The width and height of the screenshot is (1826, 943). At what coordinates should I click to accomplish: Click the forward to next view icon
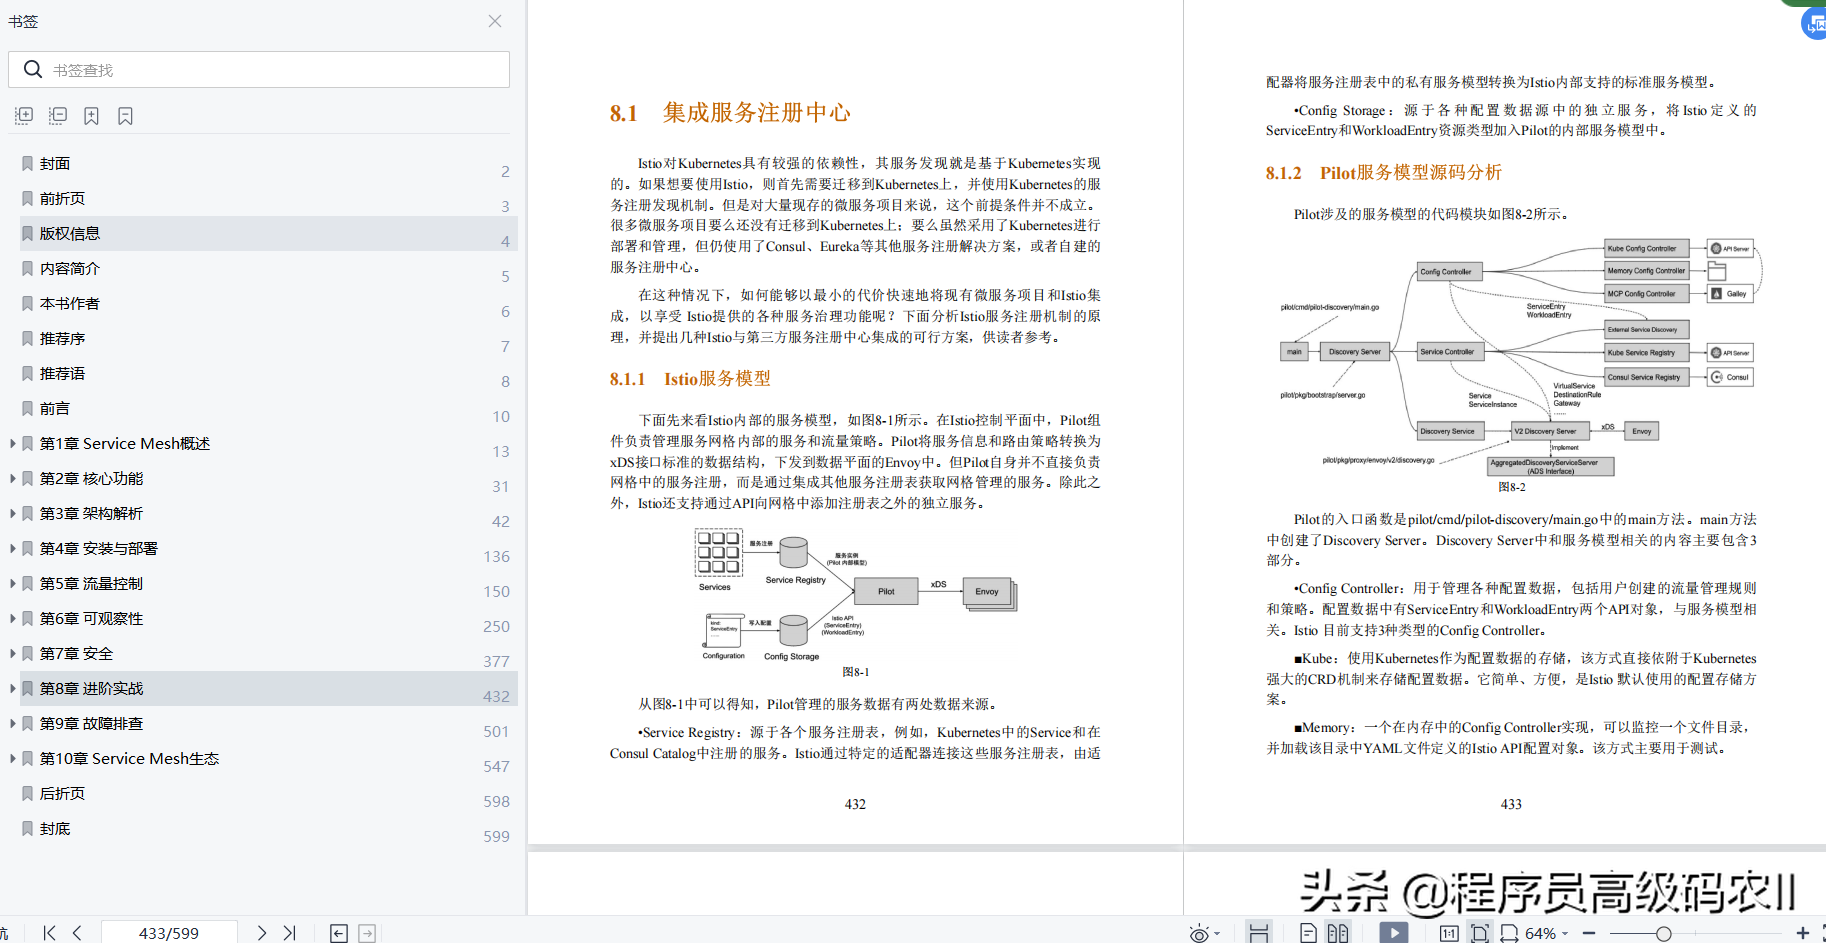367,933
